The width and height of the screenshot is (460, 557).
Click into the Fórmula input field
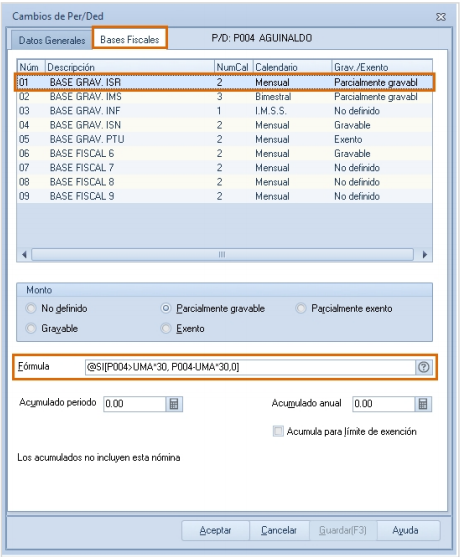(250, 367)
